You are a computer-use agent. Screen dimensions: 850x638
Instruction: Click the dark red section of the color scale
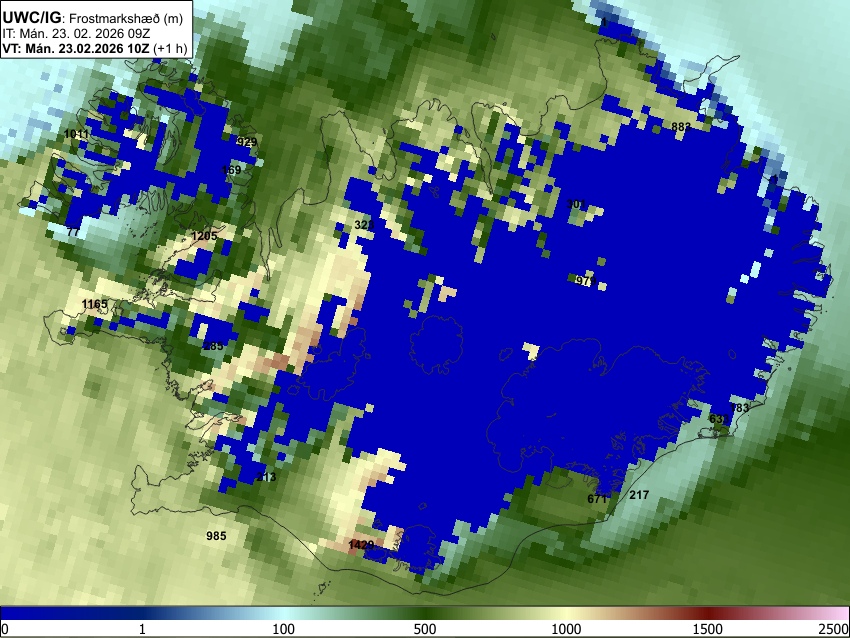pos(708,613)
